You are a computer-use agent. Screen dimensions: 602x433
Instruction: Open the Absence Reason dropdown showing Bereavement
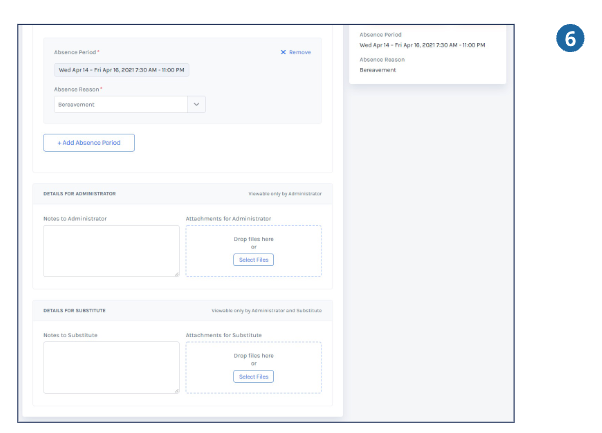tap(130, 104)
